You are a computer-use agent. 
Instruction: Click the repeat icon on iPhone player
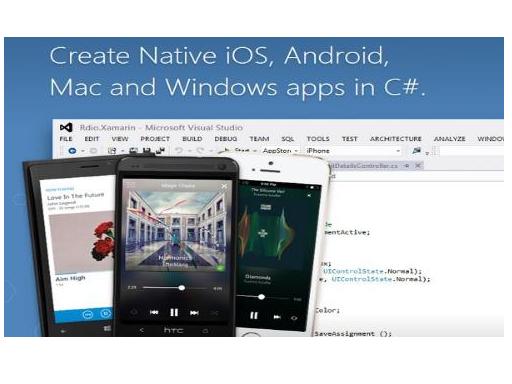pyautogui.click(x=294, y=318)
